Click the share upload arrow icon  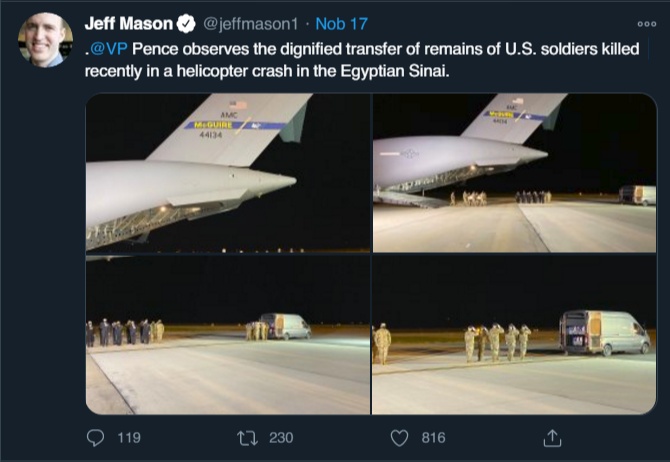click(551, 438)
